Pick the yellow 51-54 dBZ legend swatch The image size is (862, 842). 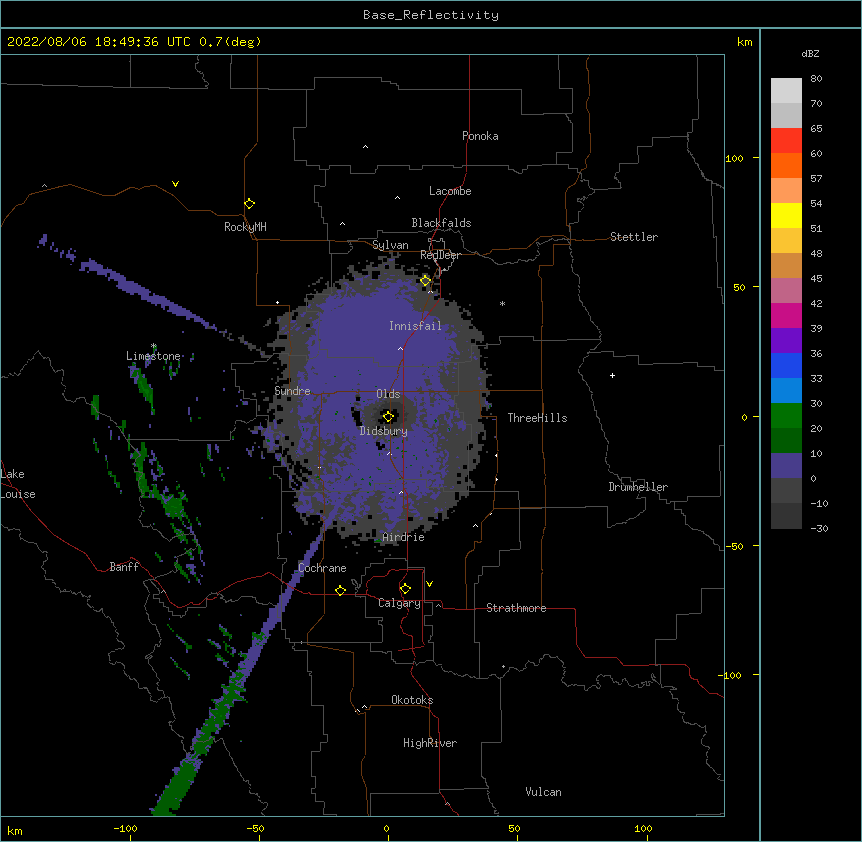click(x=786, y=215)
